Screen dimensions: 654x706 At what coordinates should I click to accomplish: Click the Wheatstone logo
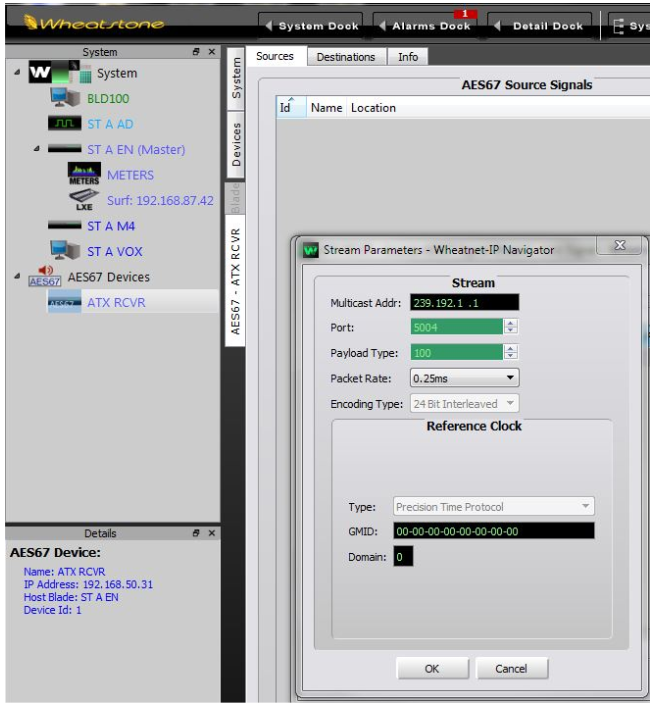click(x=94, y=23)
